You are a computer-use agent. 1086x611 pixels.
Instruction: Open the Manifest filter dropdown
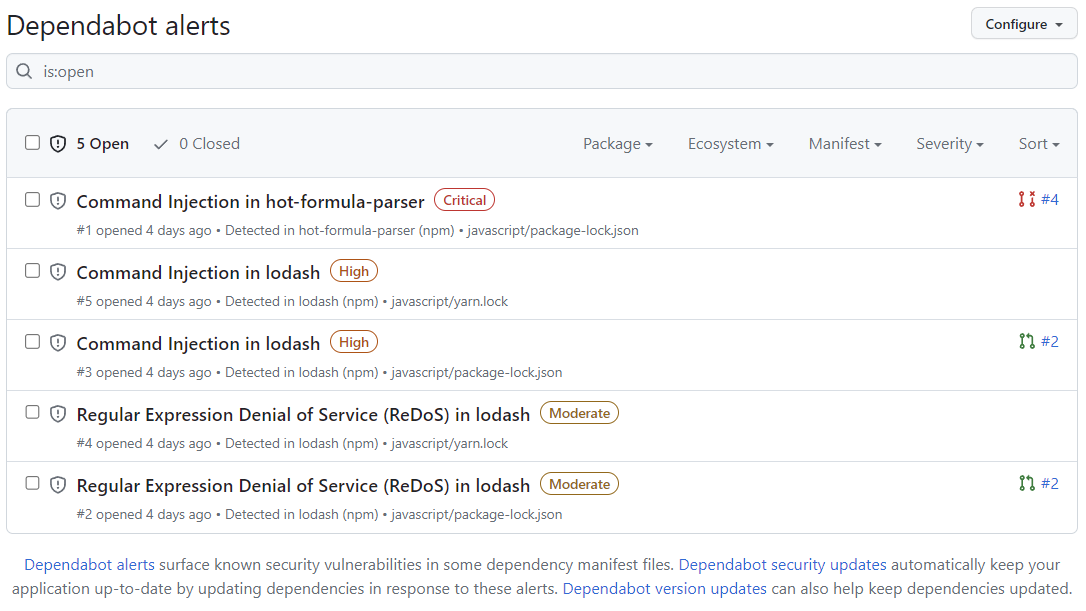point(844,143)
